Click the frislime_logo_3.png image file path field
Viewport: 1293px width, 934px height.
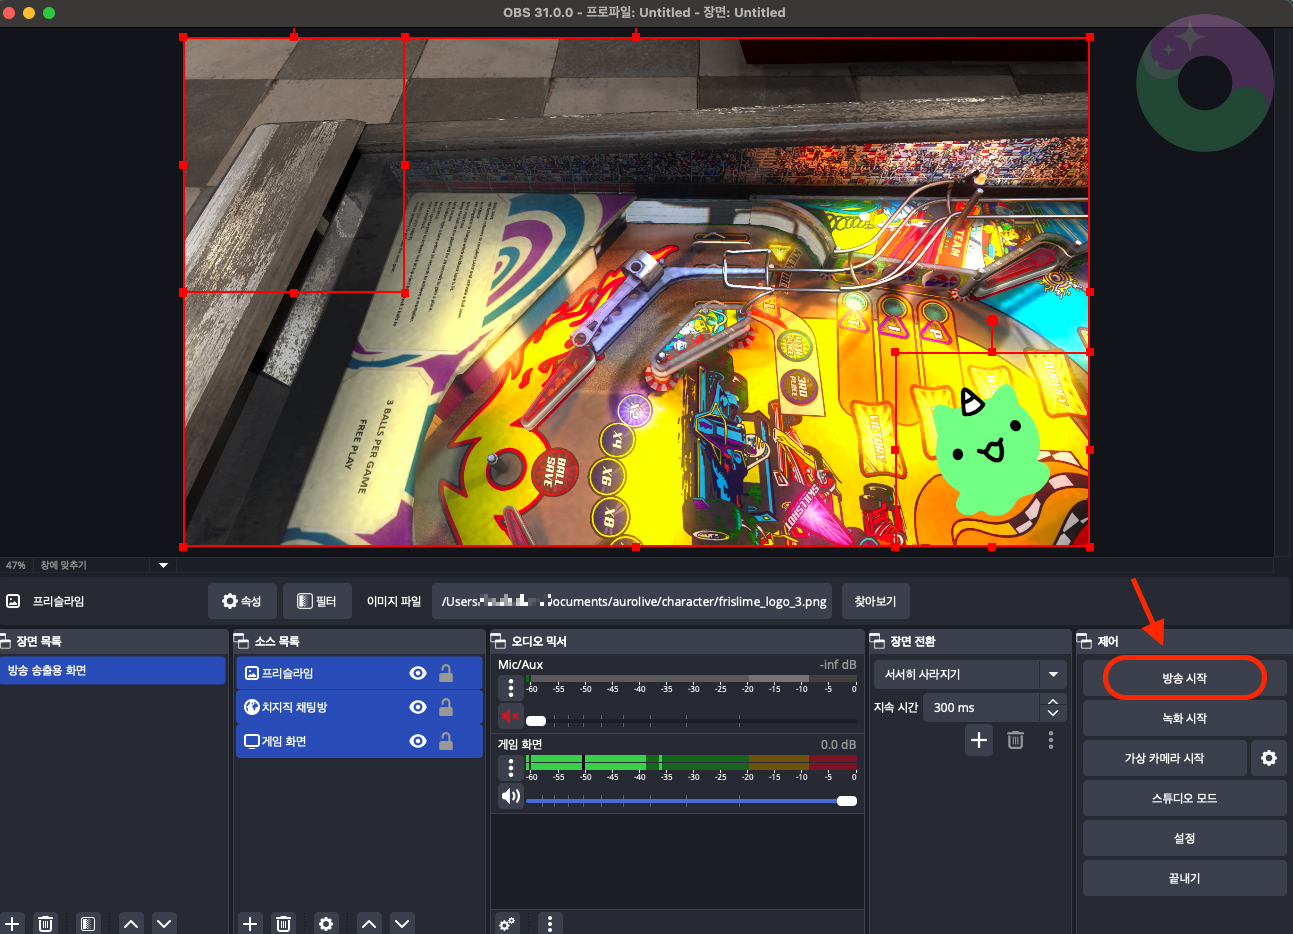click(632, 601)
